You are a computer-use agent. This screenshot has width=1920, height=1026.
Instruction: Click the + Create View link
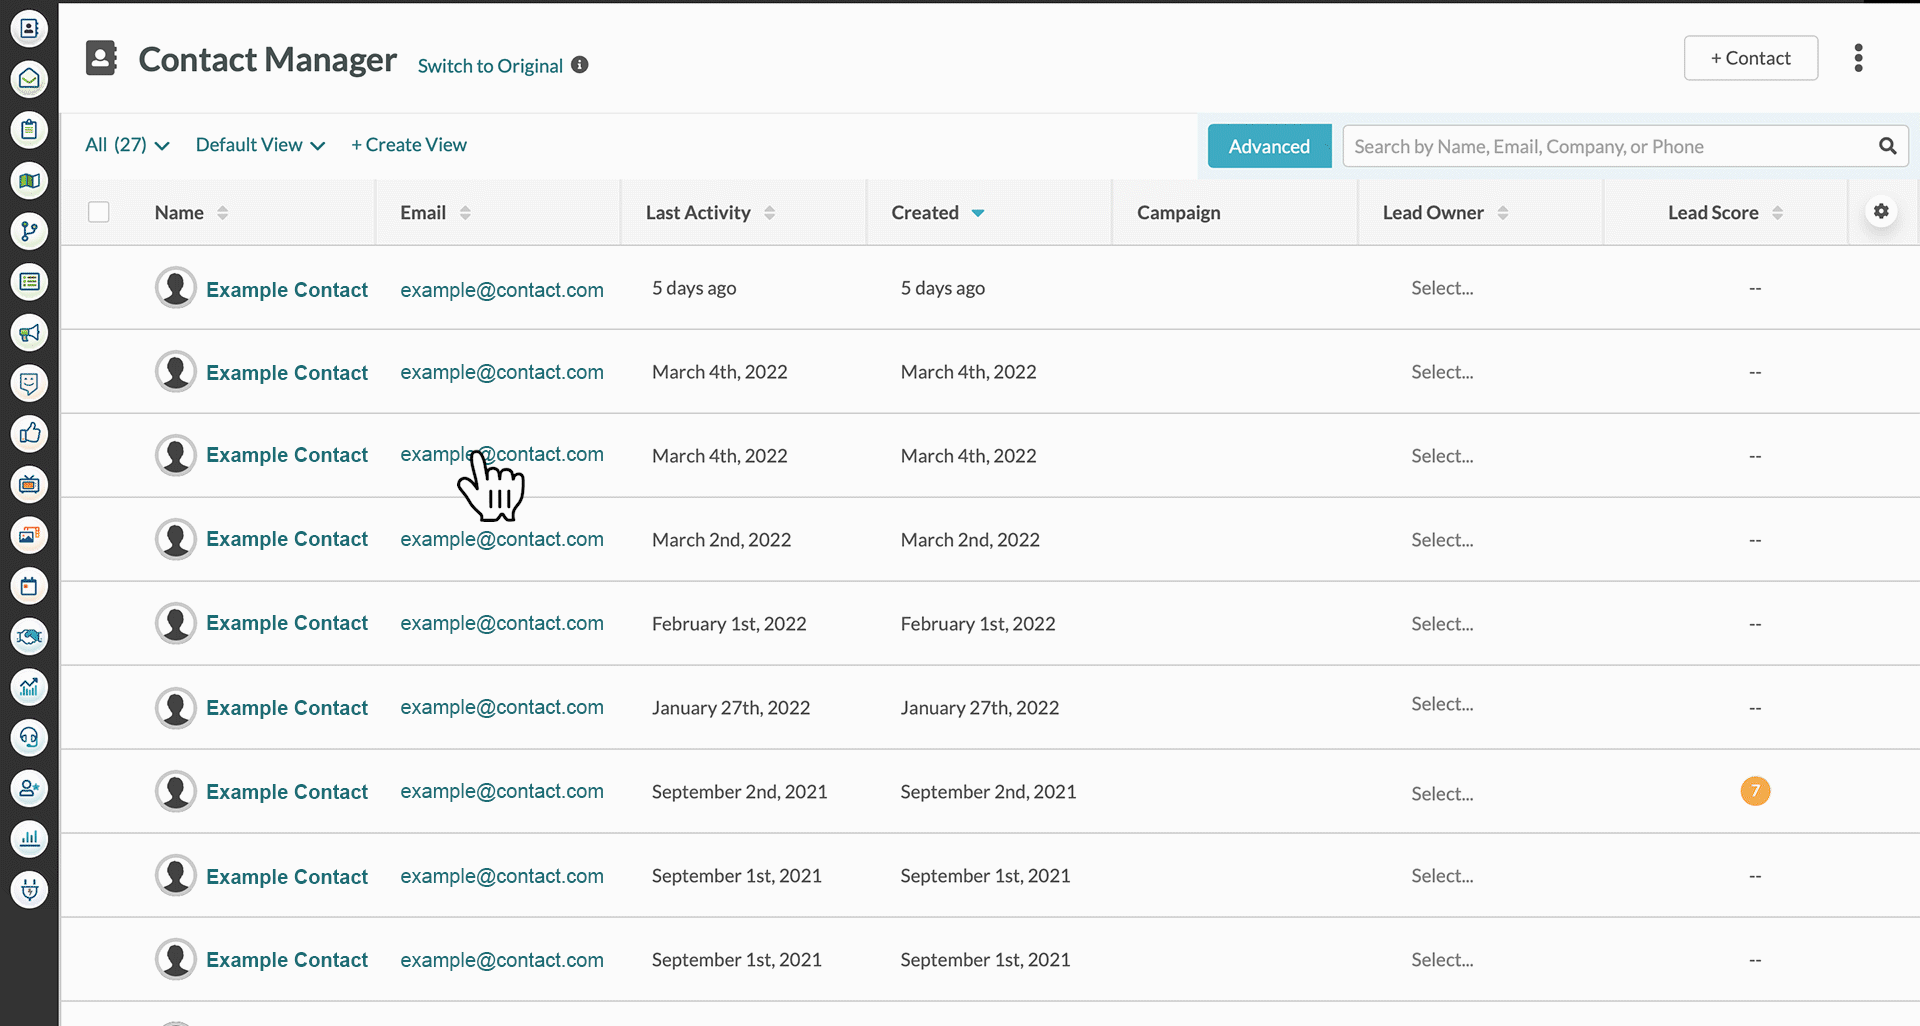coord(408,145)
